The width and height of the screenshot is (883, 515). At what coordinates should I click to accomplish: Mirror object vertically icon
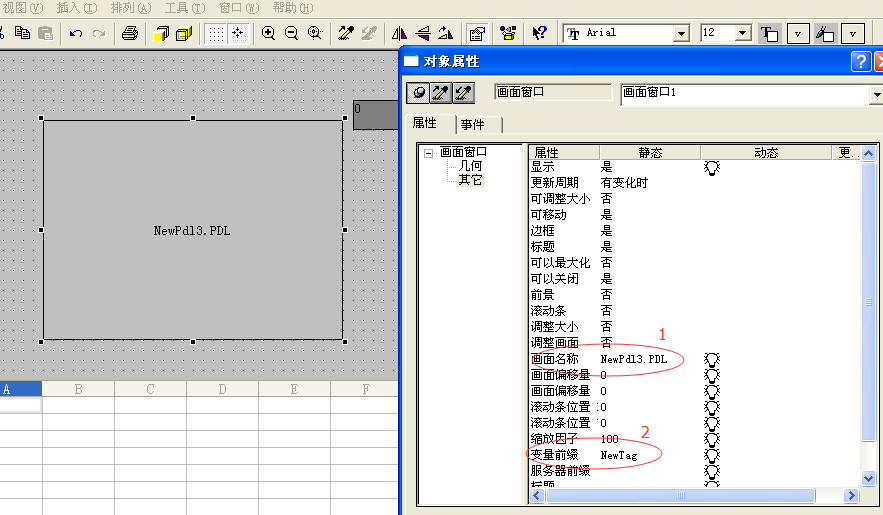click(x=422, y=33)
